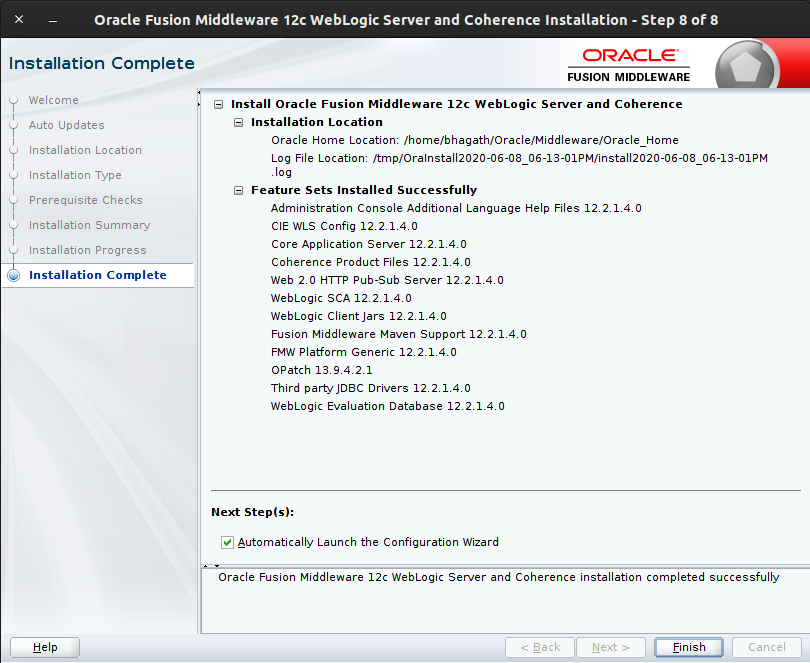
Task: Open the Help dialog
Action: pyautogui.click(x=45, y=647)
